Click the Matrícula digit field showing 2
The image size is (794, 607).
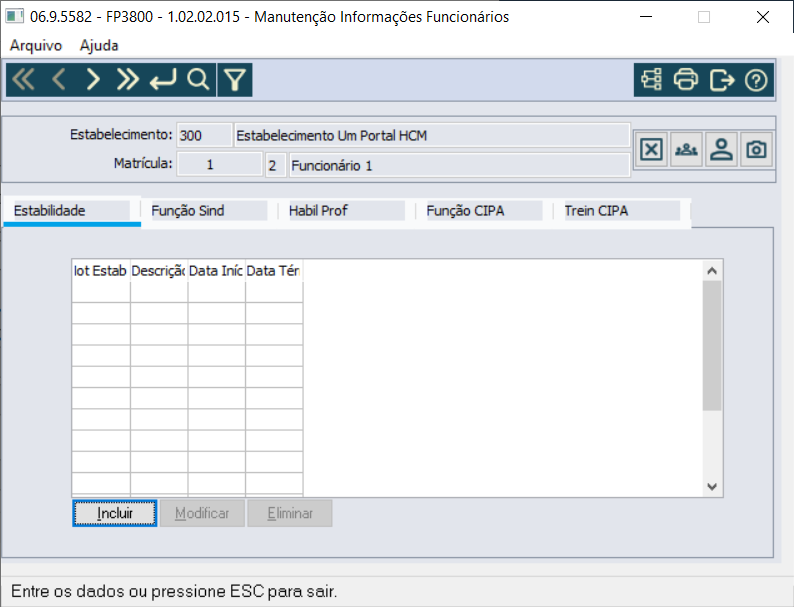[275, 165]
